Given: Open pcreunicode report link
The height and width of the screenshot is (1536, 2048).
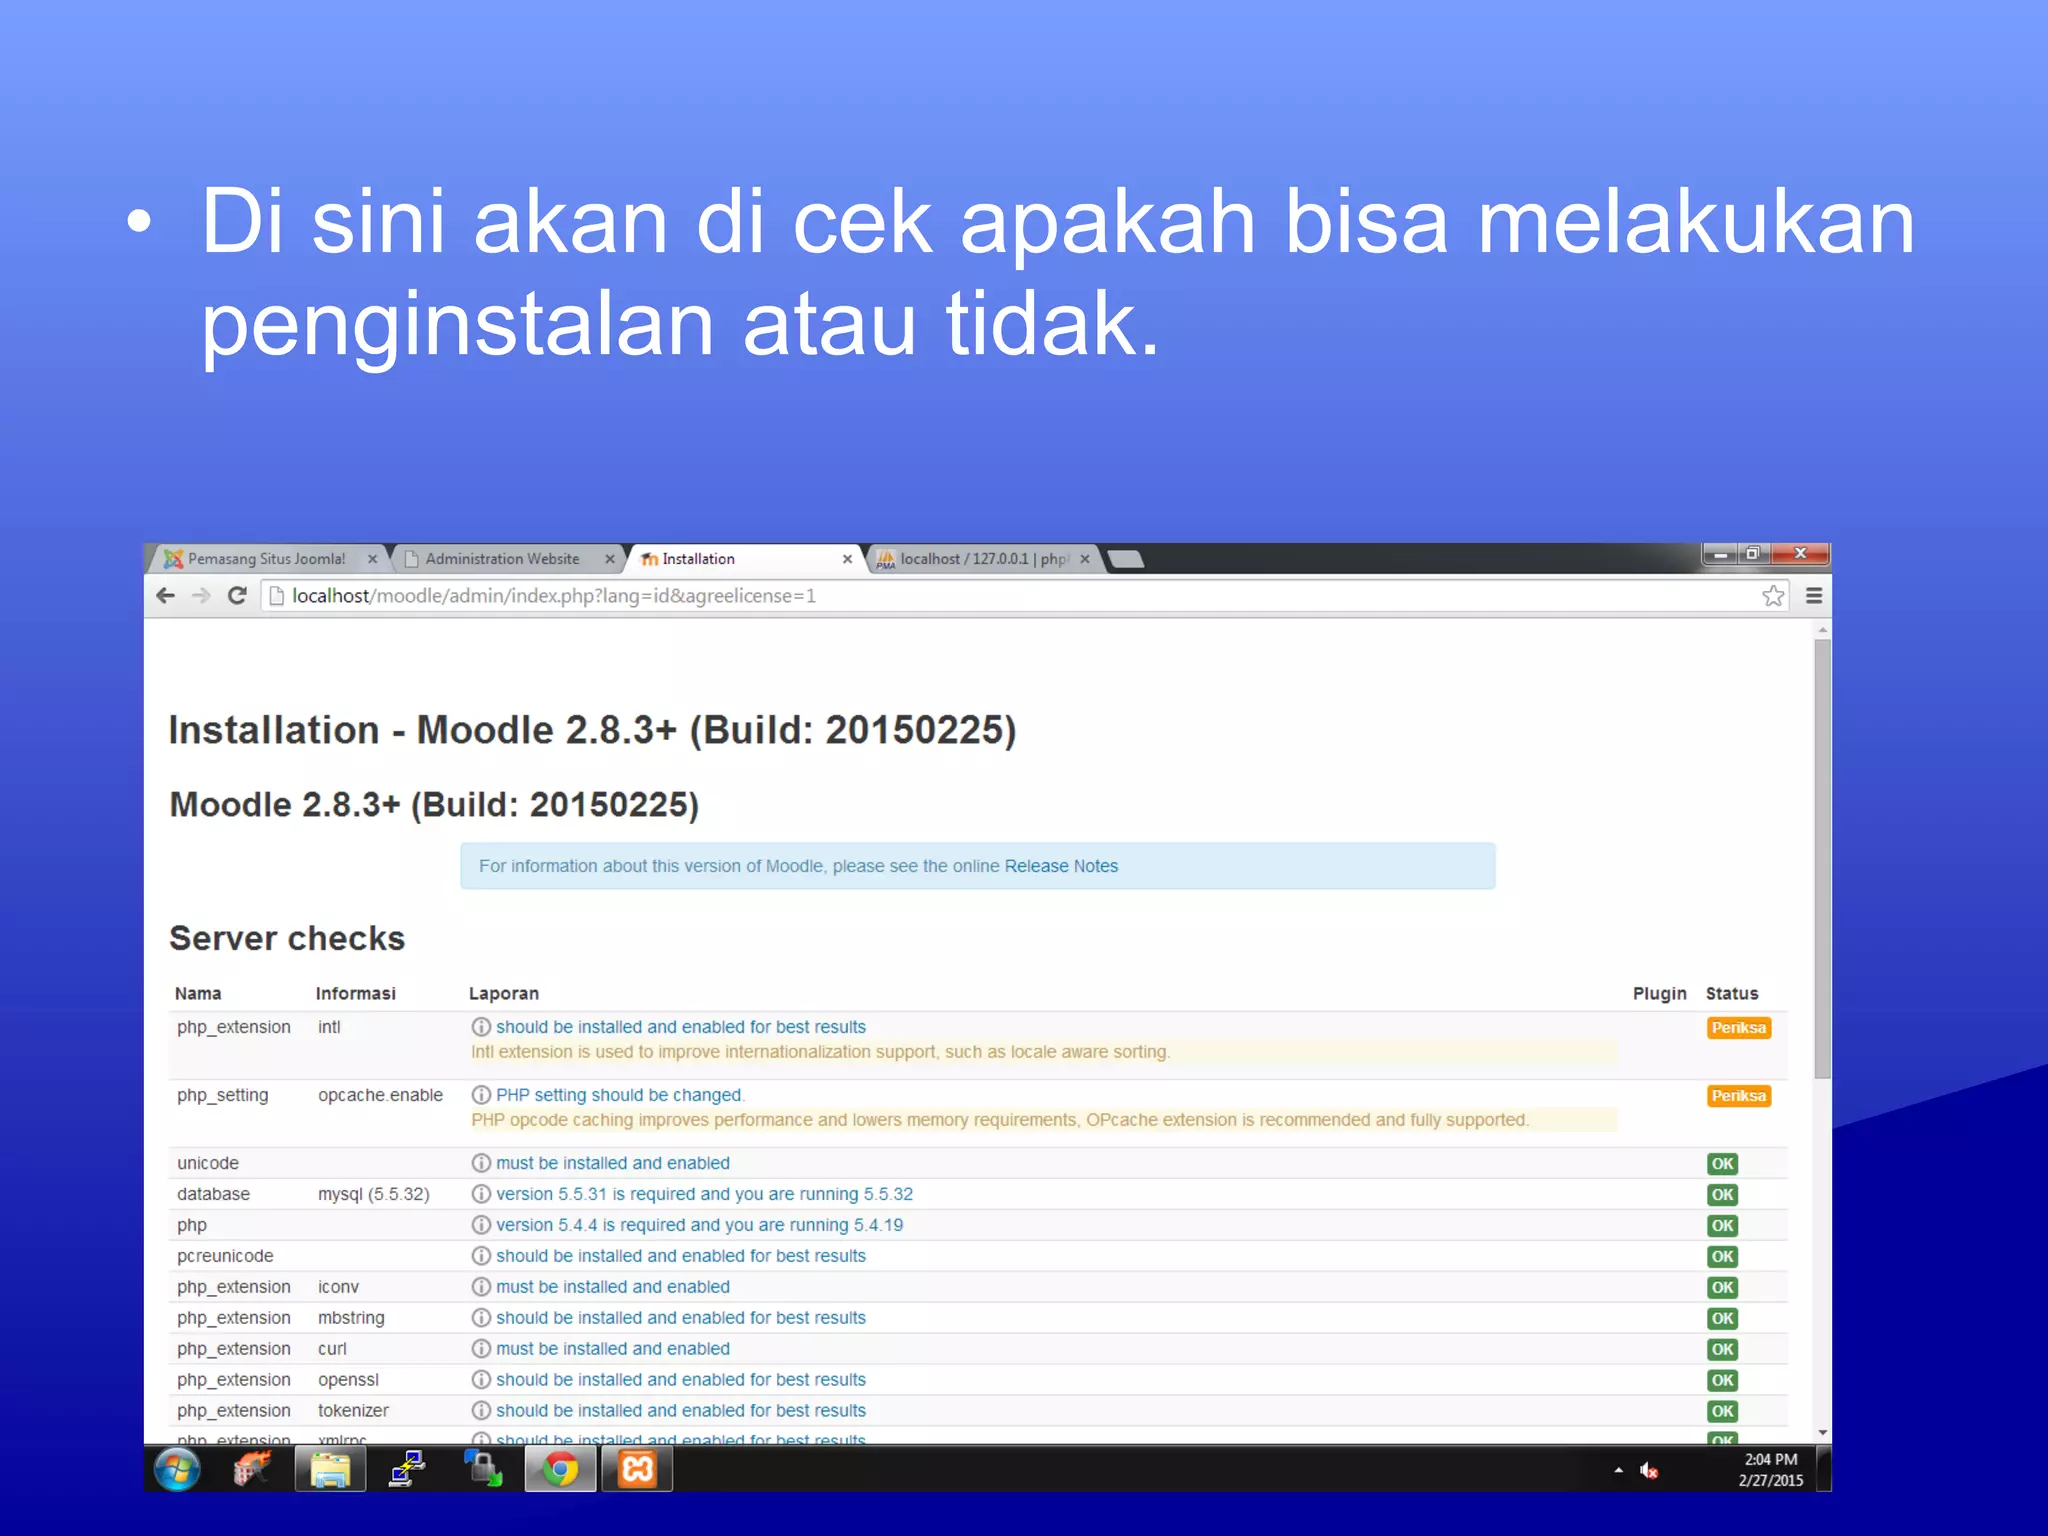Looking at the screenshot, I should point(681,1256).
